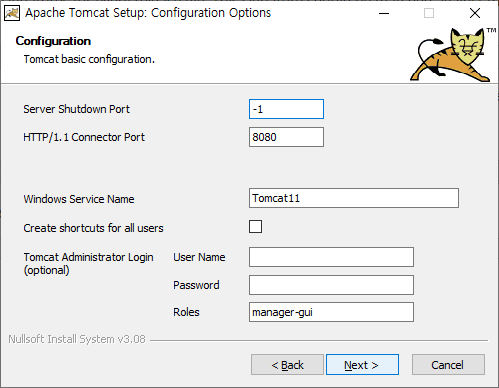This screenshot has height=388, width=499.
Task: Cancel the Tomcat installation
Action: (448, 365)
